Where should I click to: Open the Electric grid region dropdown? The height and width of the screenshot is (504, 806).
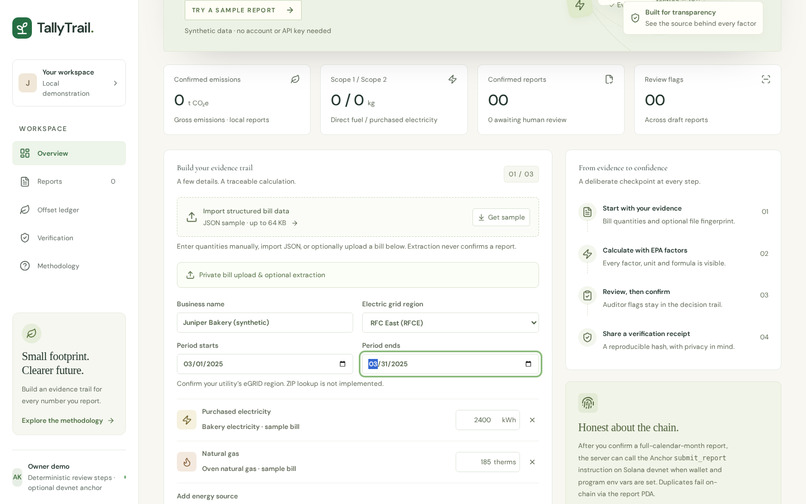[450, 322]
